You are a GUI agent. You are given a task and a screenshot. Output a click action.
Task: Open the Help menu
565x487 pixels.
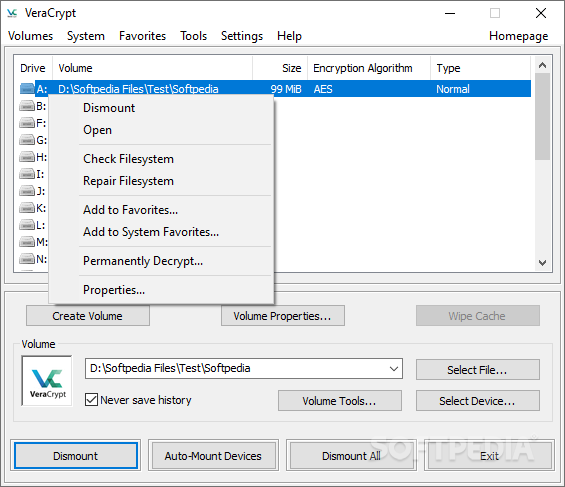289,36
